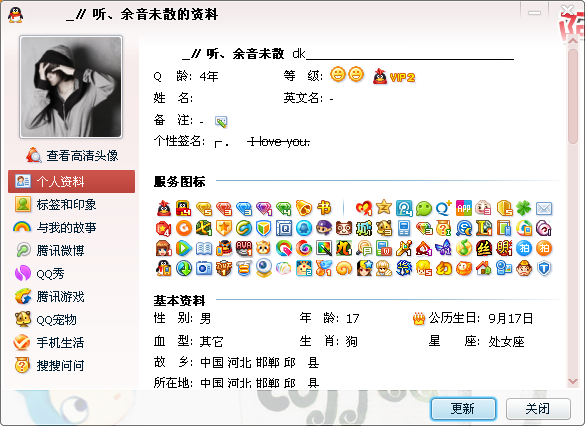Open the orange spiral snail service icon
The height and width of the screenshot is (426, 585).
pos(344,268)
